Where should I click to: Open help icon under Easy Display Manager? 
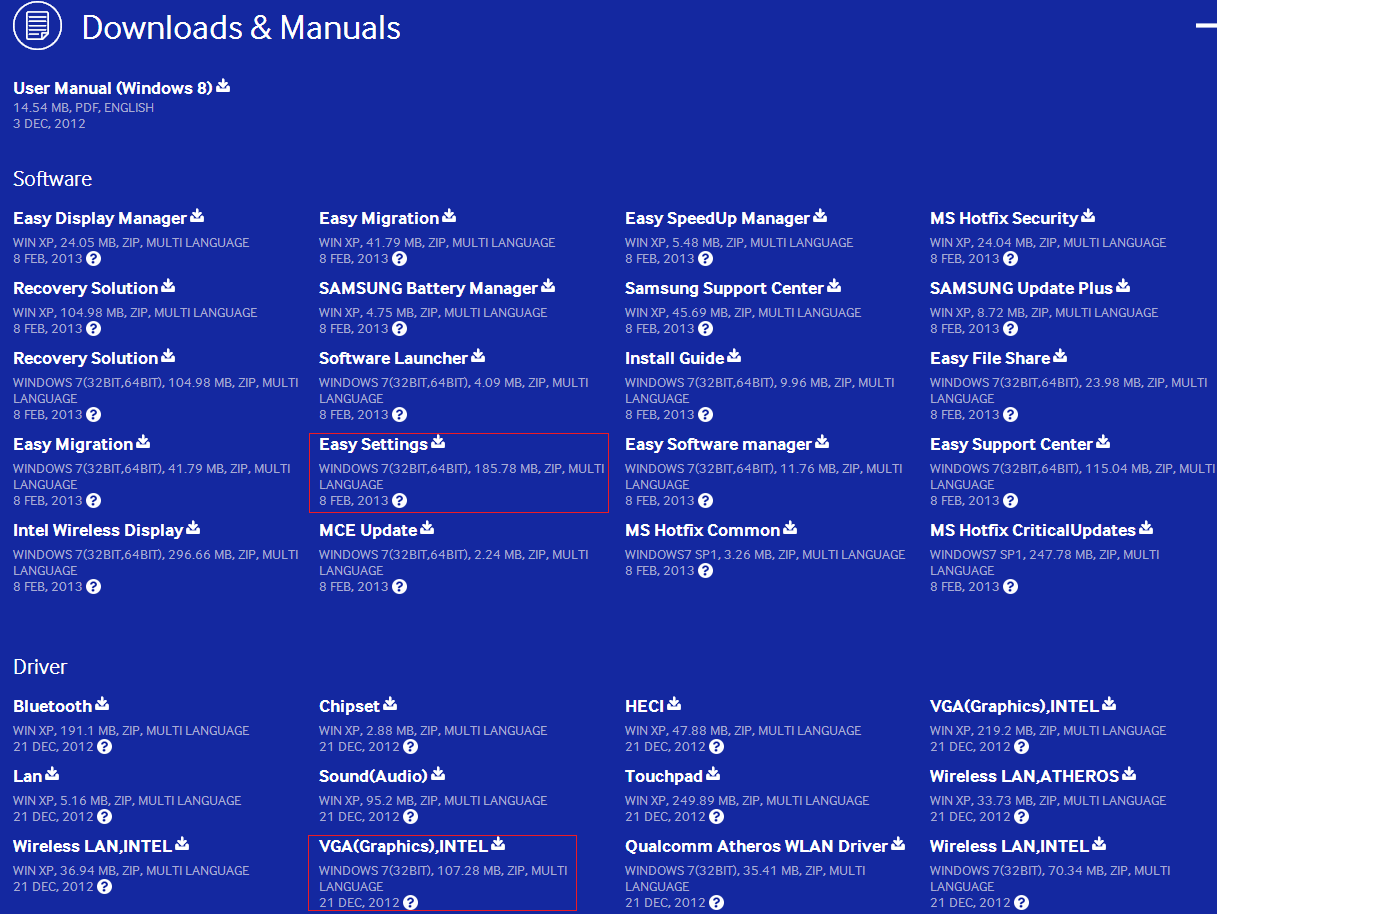(x=93, y=259)
